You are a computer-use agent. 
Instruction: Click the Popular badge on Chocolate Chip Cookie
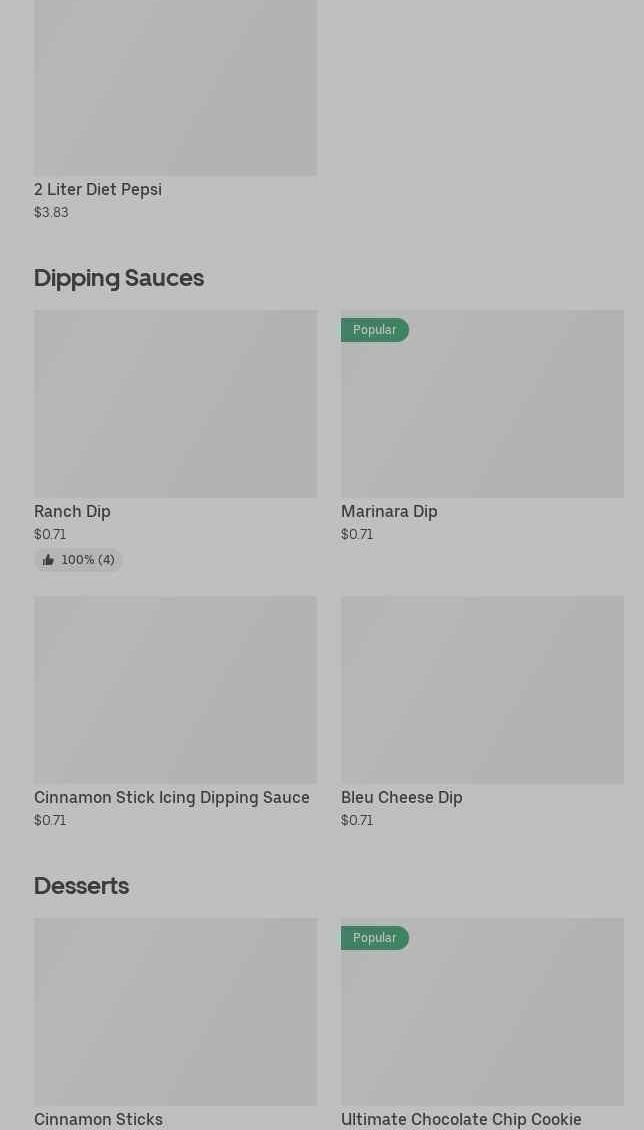coord(375,938)
